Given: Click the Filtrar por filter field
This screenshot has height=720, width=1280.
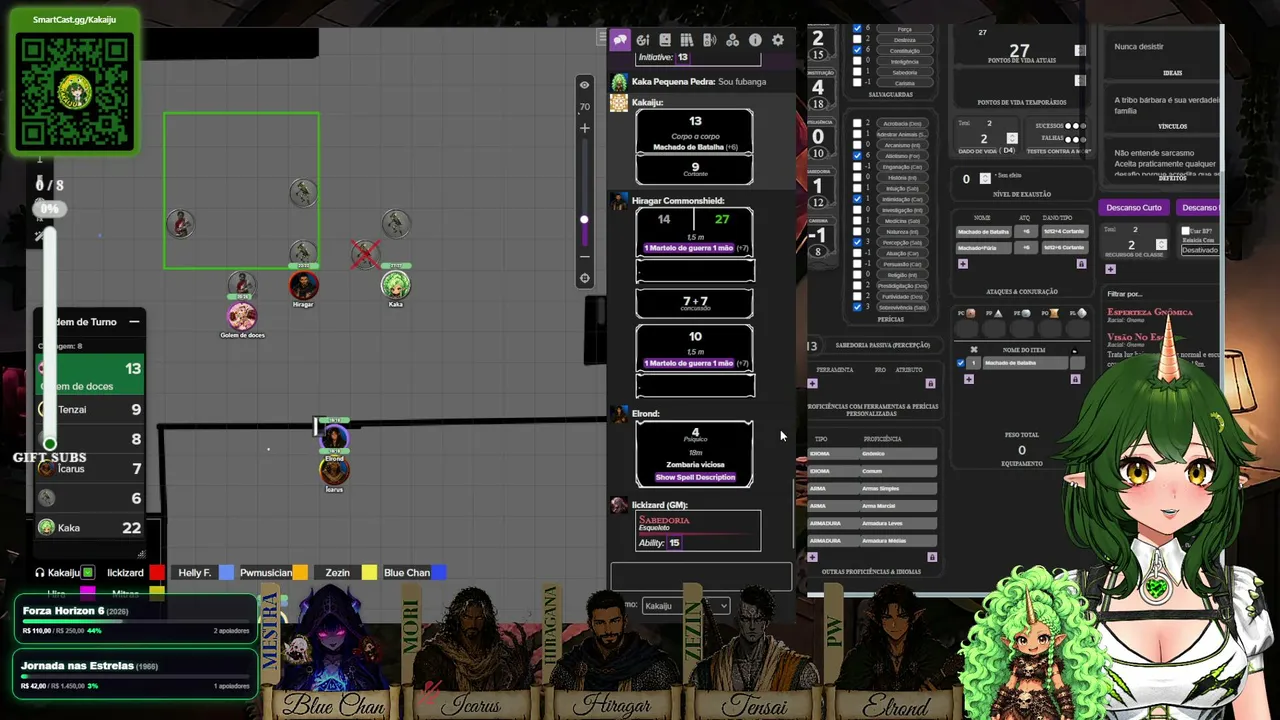Looking at the screenshot, I should [1160, 294].
